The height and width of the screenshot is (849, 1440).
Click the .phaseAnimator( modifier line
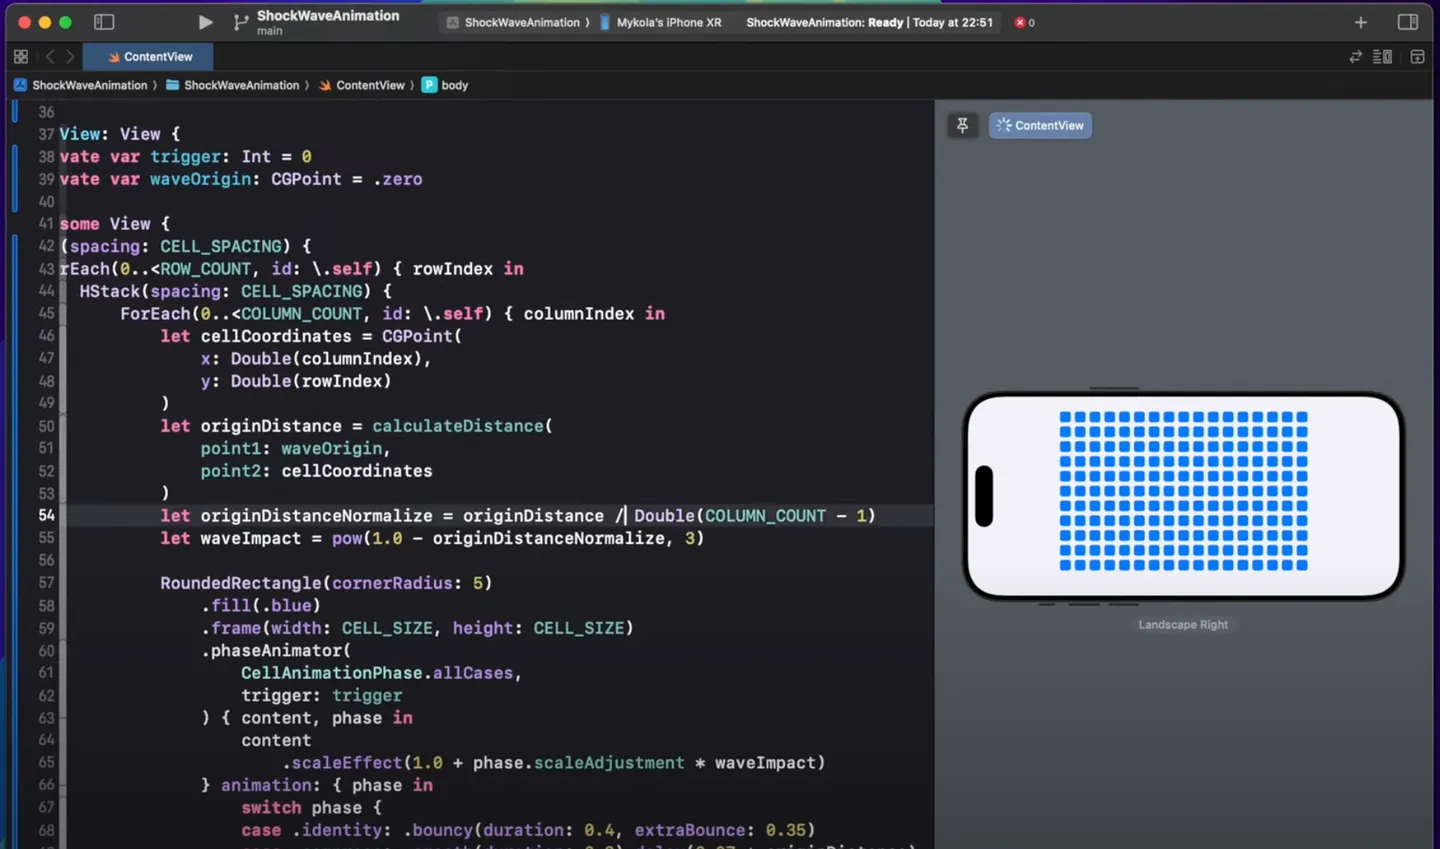tap(276, 651)
